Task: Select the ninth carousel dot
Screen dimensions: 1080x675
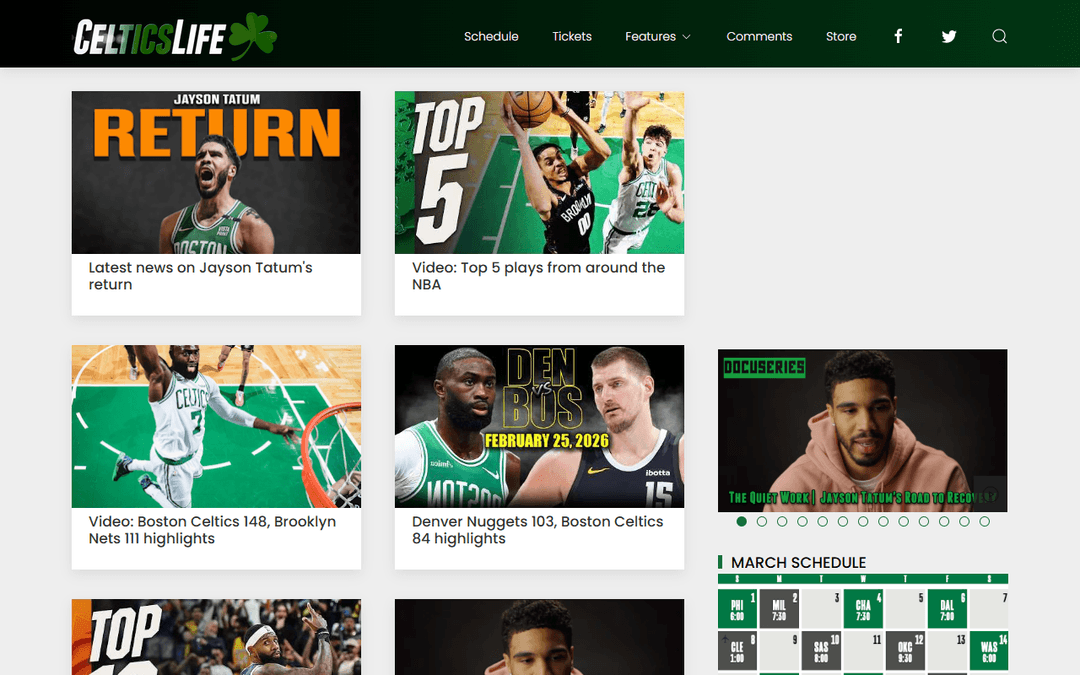Action: pos(904,521)
